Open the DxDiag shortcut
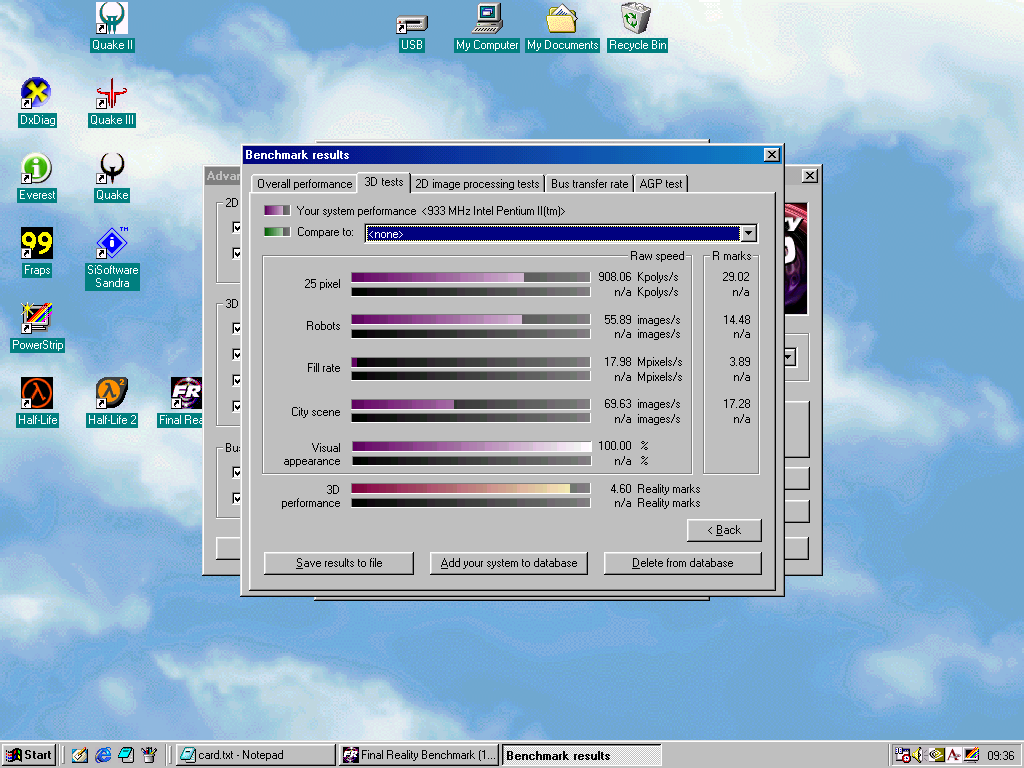This screenshot has width=1024, height=768. (37, 95)
